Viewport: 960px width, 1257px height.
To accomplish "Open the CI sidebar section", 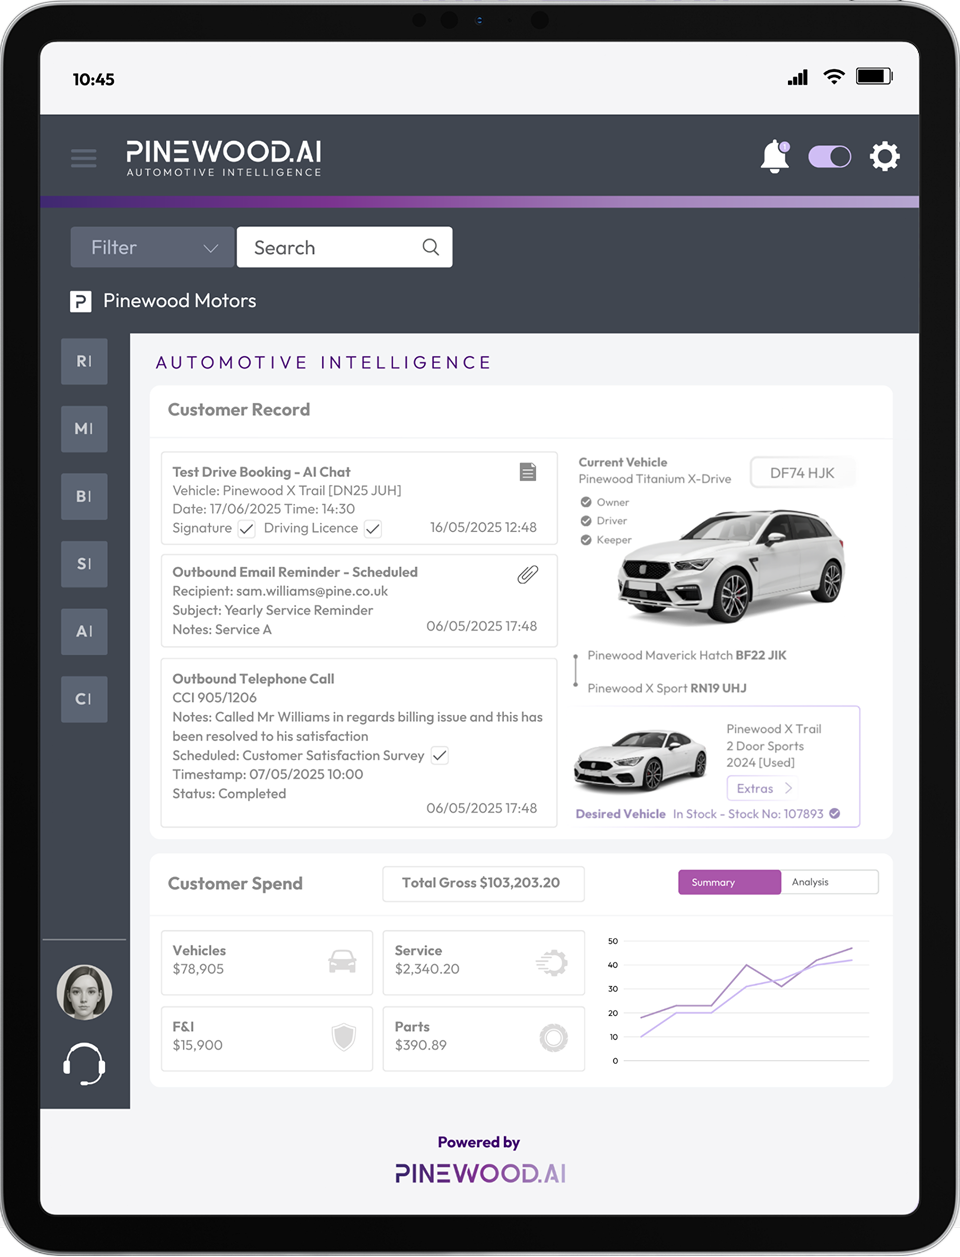I will [84, 699].
